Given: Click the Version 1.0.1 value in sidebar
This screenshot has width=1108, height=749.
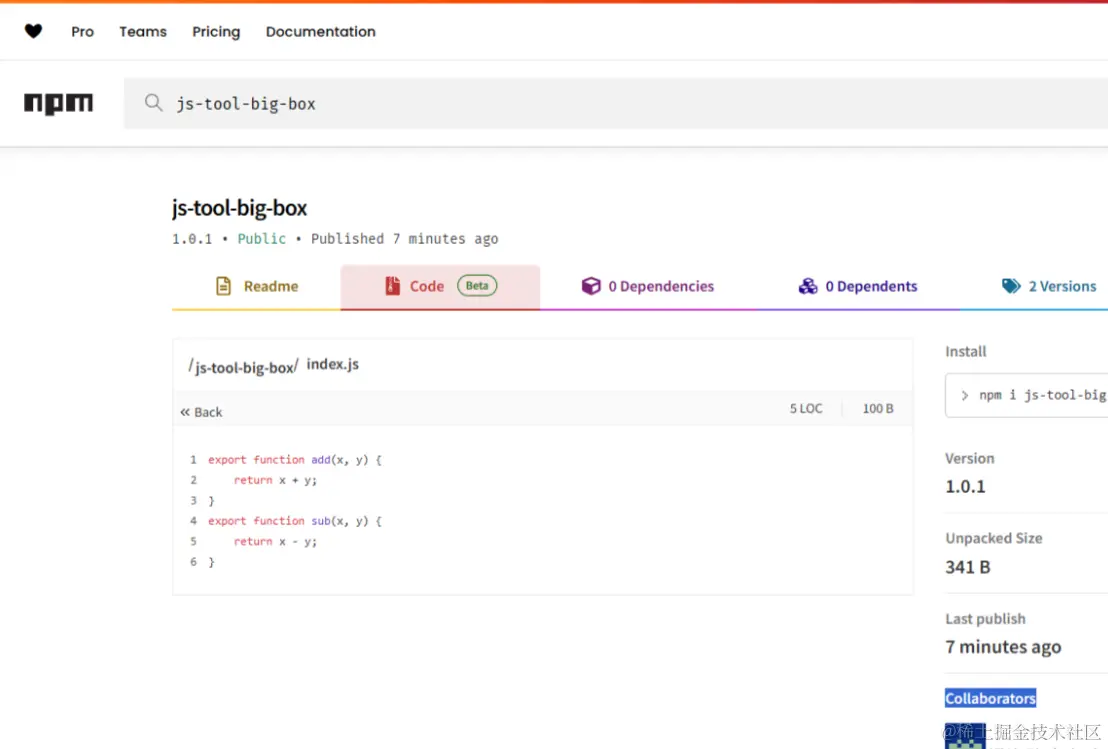Looking at the screenshot, I should pyautogui.click(x=965, y=487).
